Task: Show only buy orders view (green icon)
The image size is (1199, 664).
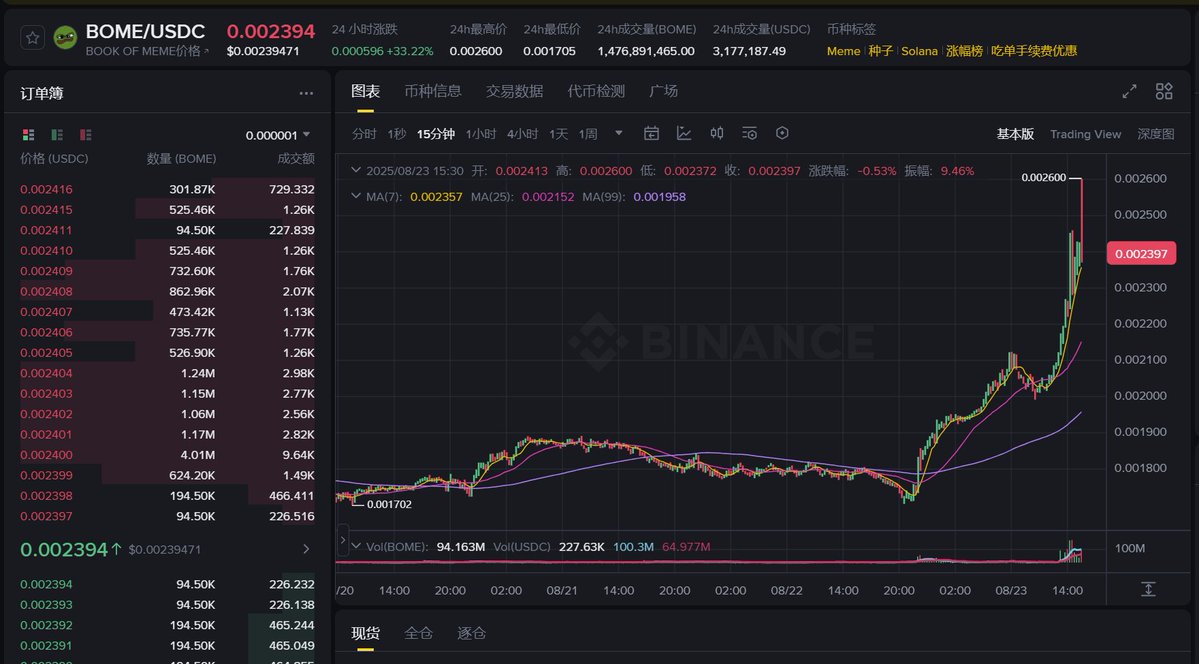Action: 57,135
